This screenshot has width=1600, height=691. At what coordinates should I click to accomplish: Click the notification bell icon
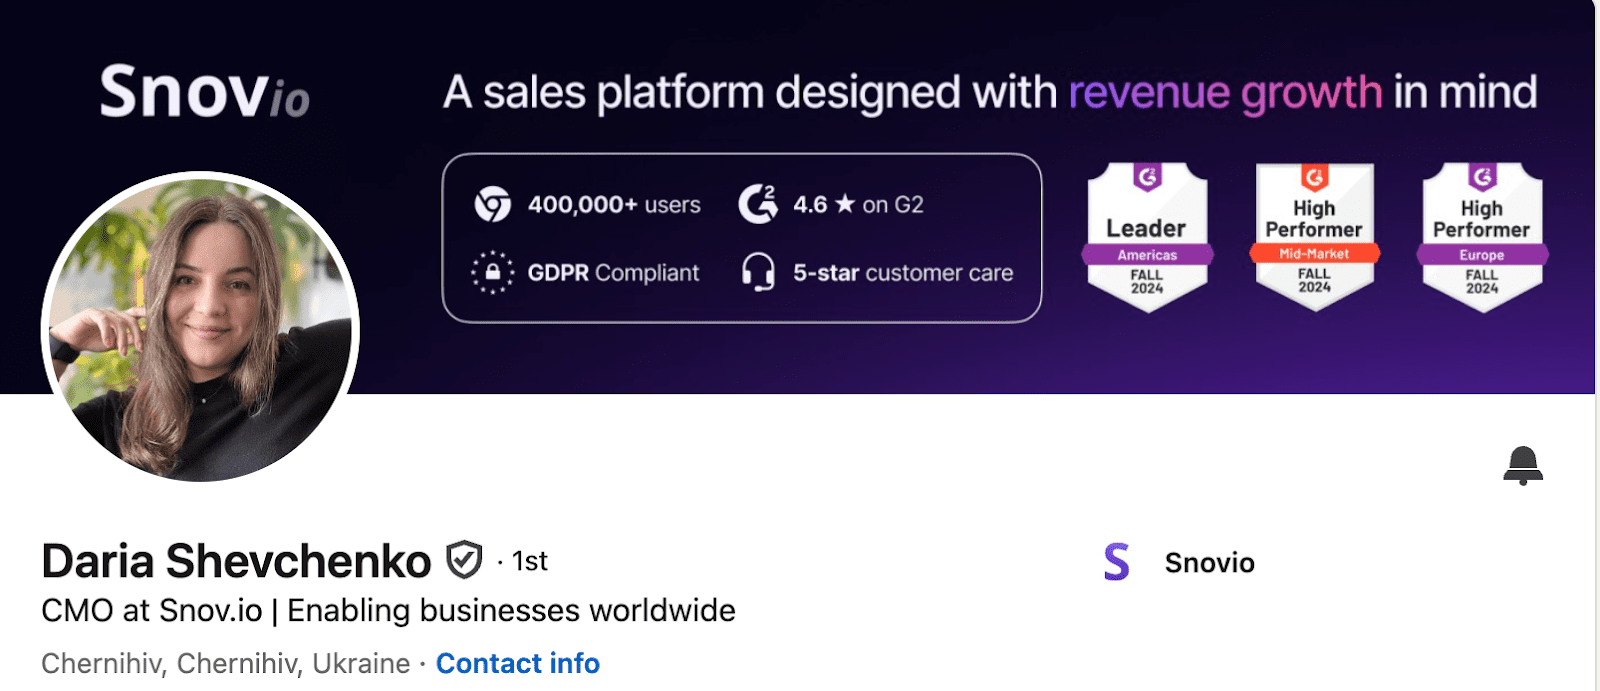pyautogui.click(x=1523, y=465)
